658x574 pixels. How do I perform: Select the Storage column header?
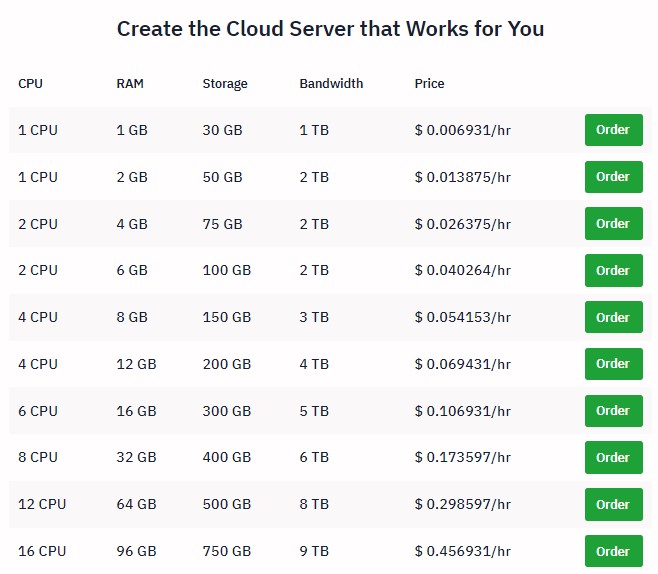225,83
